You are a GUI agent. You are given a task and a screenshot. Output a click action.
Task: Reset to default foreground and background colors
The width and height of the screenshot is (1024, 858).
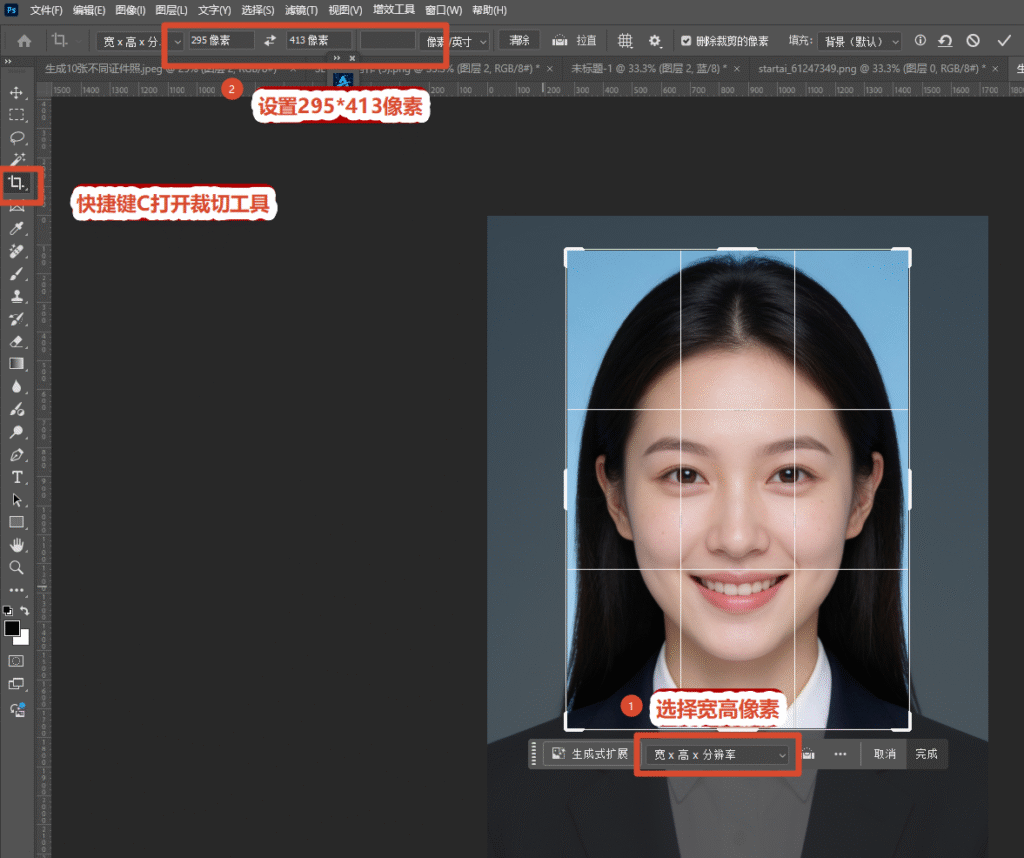[x=8, y=611]
